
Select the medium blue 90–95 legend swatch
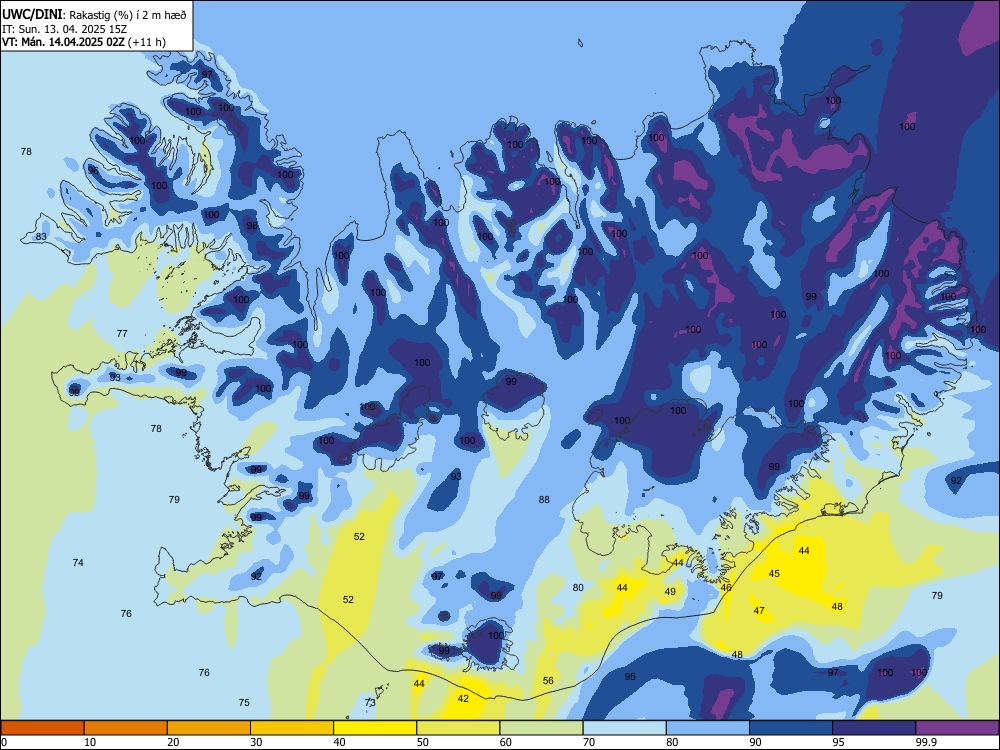click(791, 728)
